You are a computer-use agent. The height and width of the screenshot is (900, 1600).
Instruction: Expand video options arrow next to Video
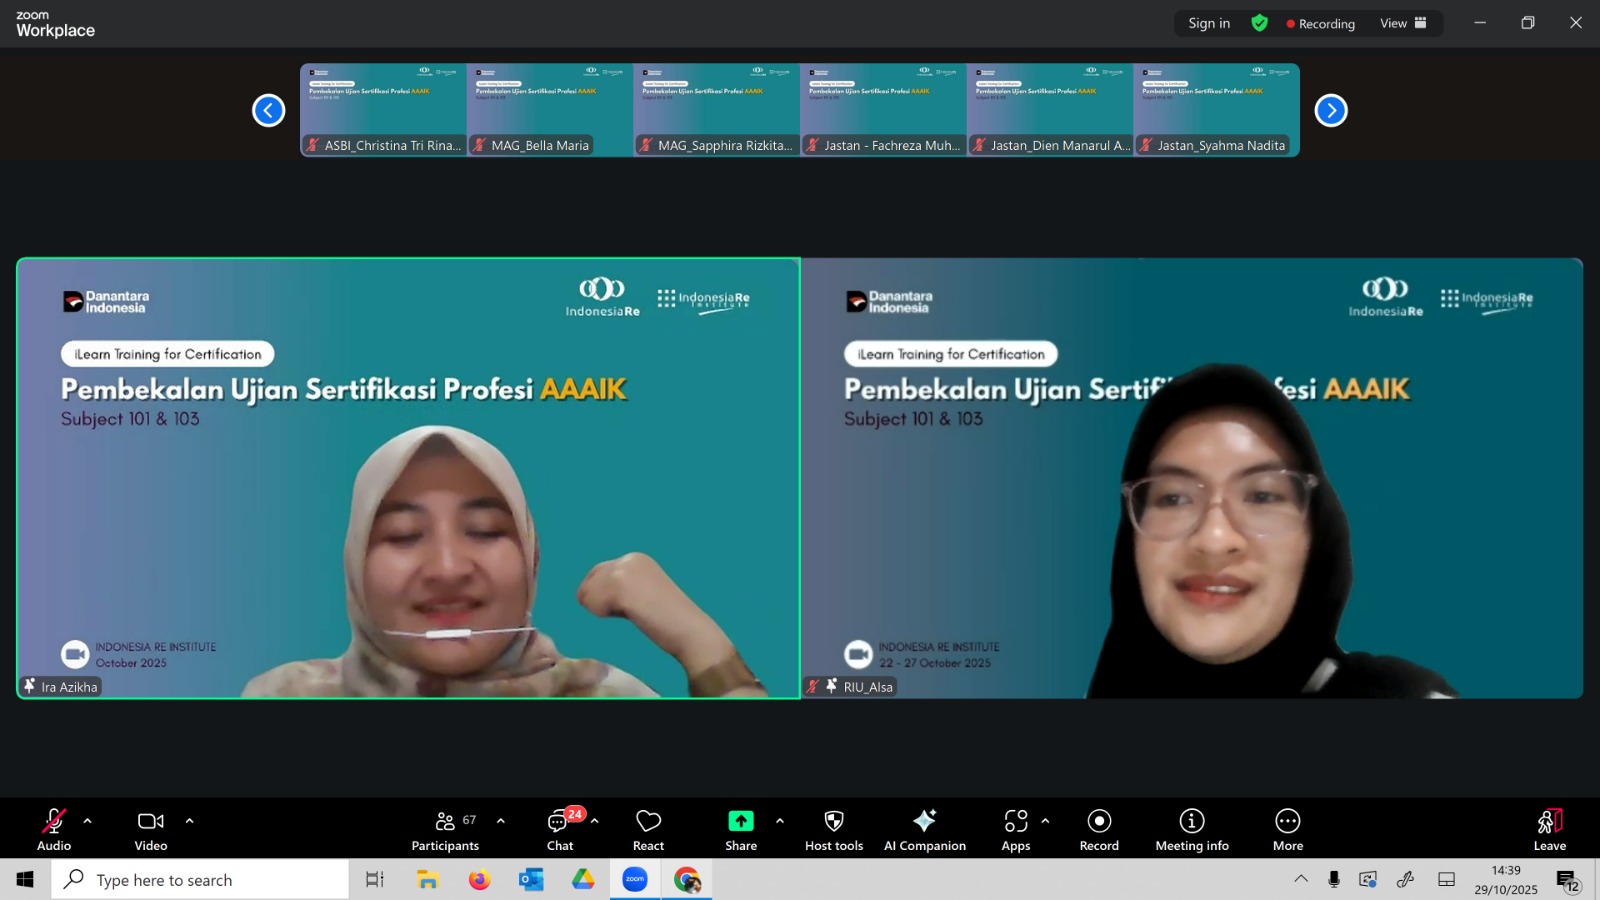pyautogui.click(x=189, y=821)
